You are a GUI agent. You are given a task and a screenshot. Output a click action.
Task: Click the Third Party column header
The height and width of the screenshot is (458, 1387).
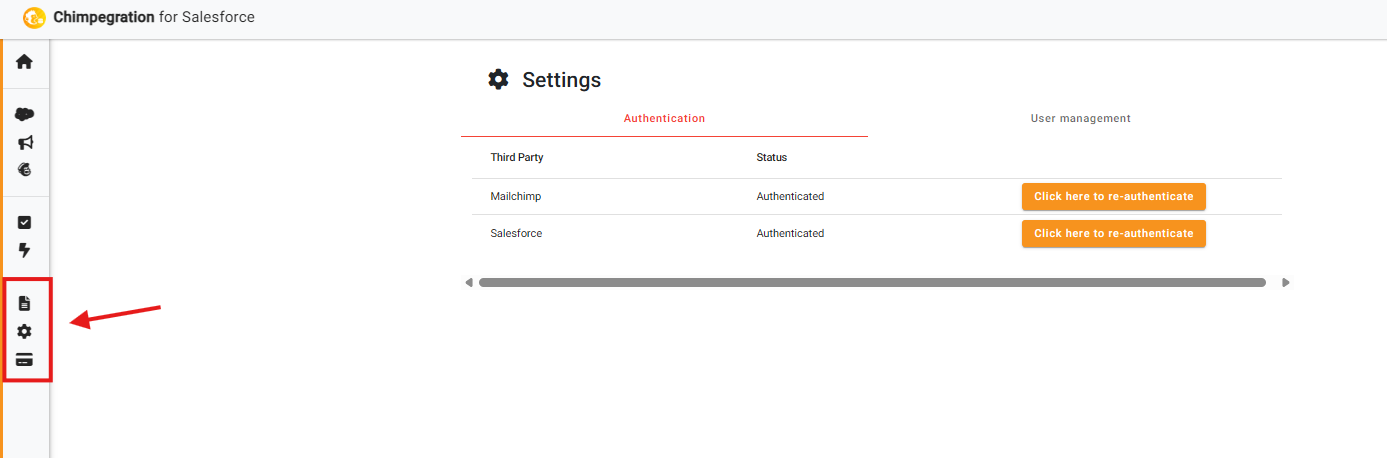click(x=517, y=158)
